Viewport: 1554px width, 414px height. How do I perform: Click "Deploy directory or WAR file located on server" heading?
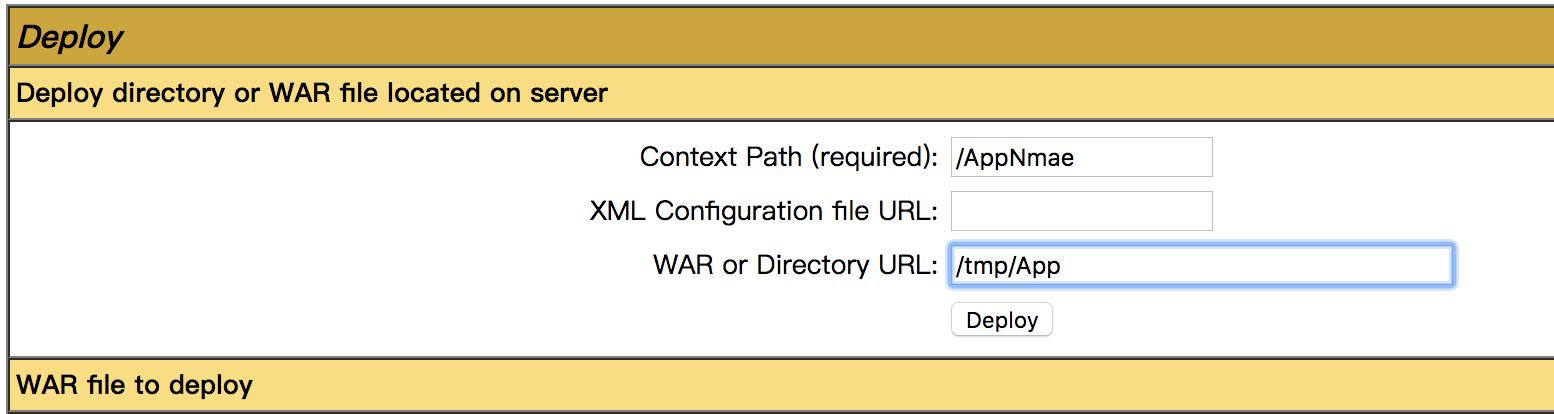(312, 94)
